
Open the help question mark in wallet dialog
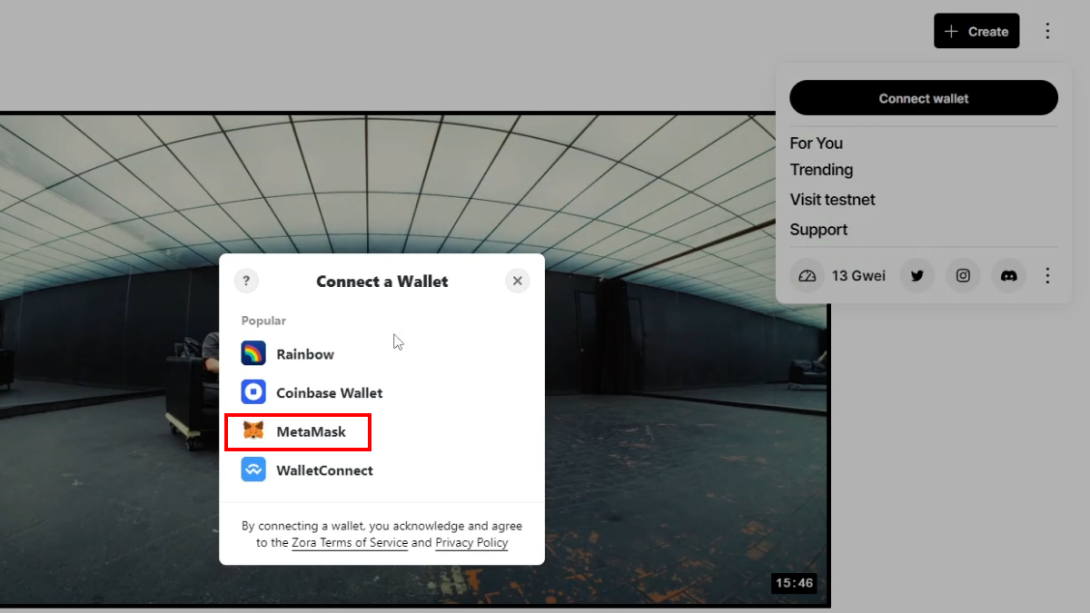point(246,281)
